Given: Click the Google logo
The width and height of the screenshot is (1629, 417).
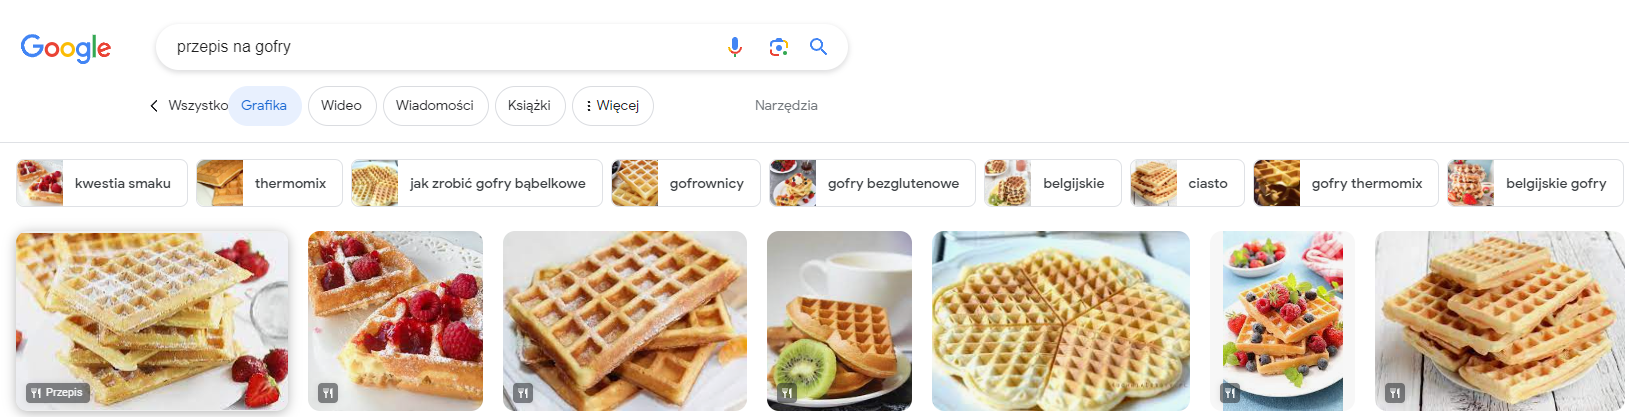Looking at the screenshot, I should pos(66,48).
